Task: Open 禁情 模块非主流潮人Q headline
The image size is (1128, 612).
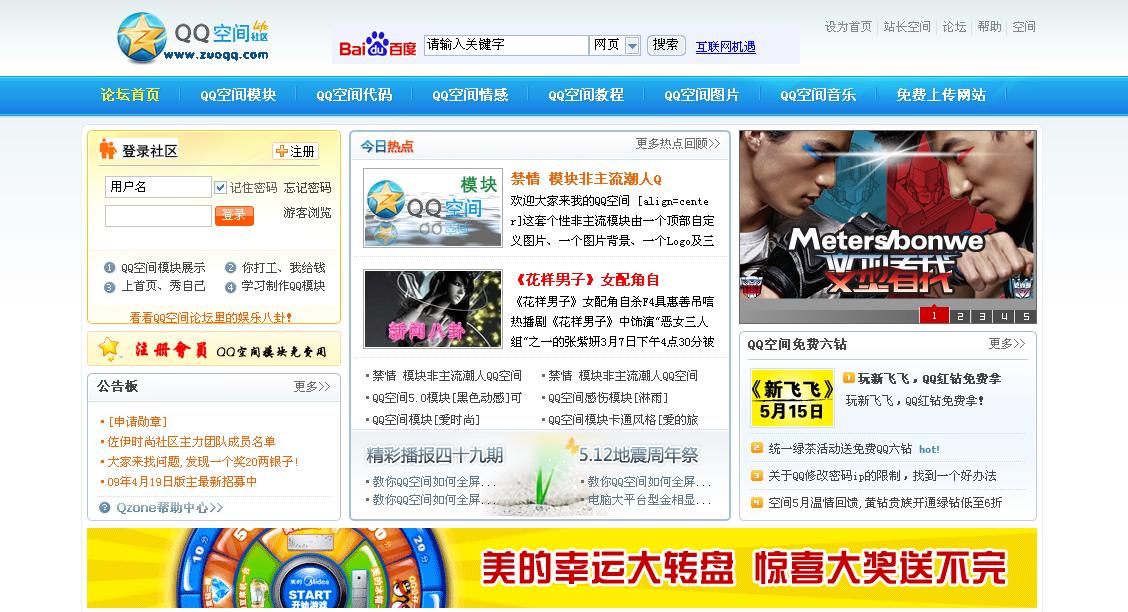Action: [586, 179]
